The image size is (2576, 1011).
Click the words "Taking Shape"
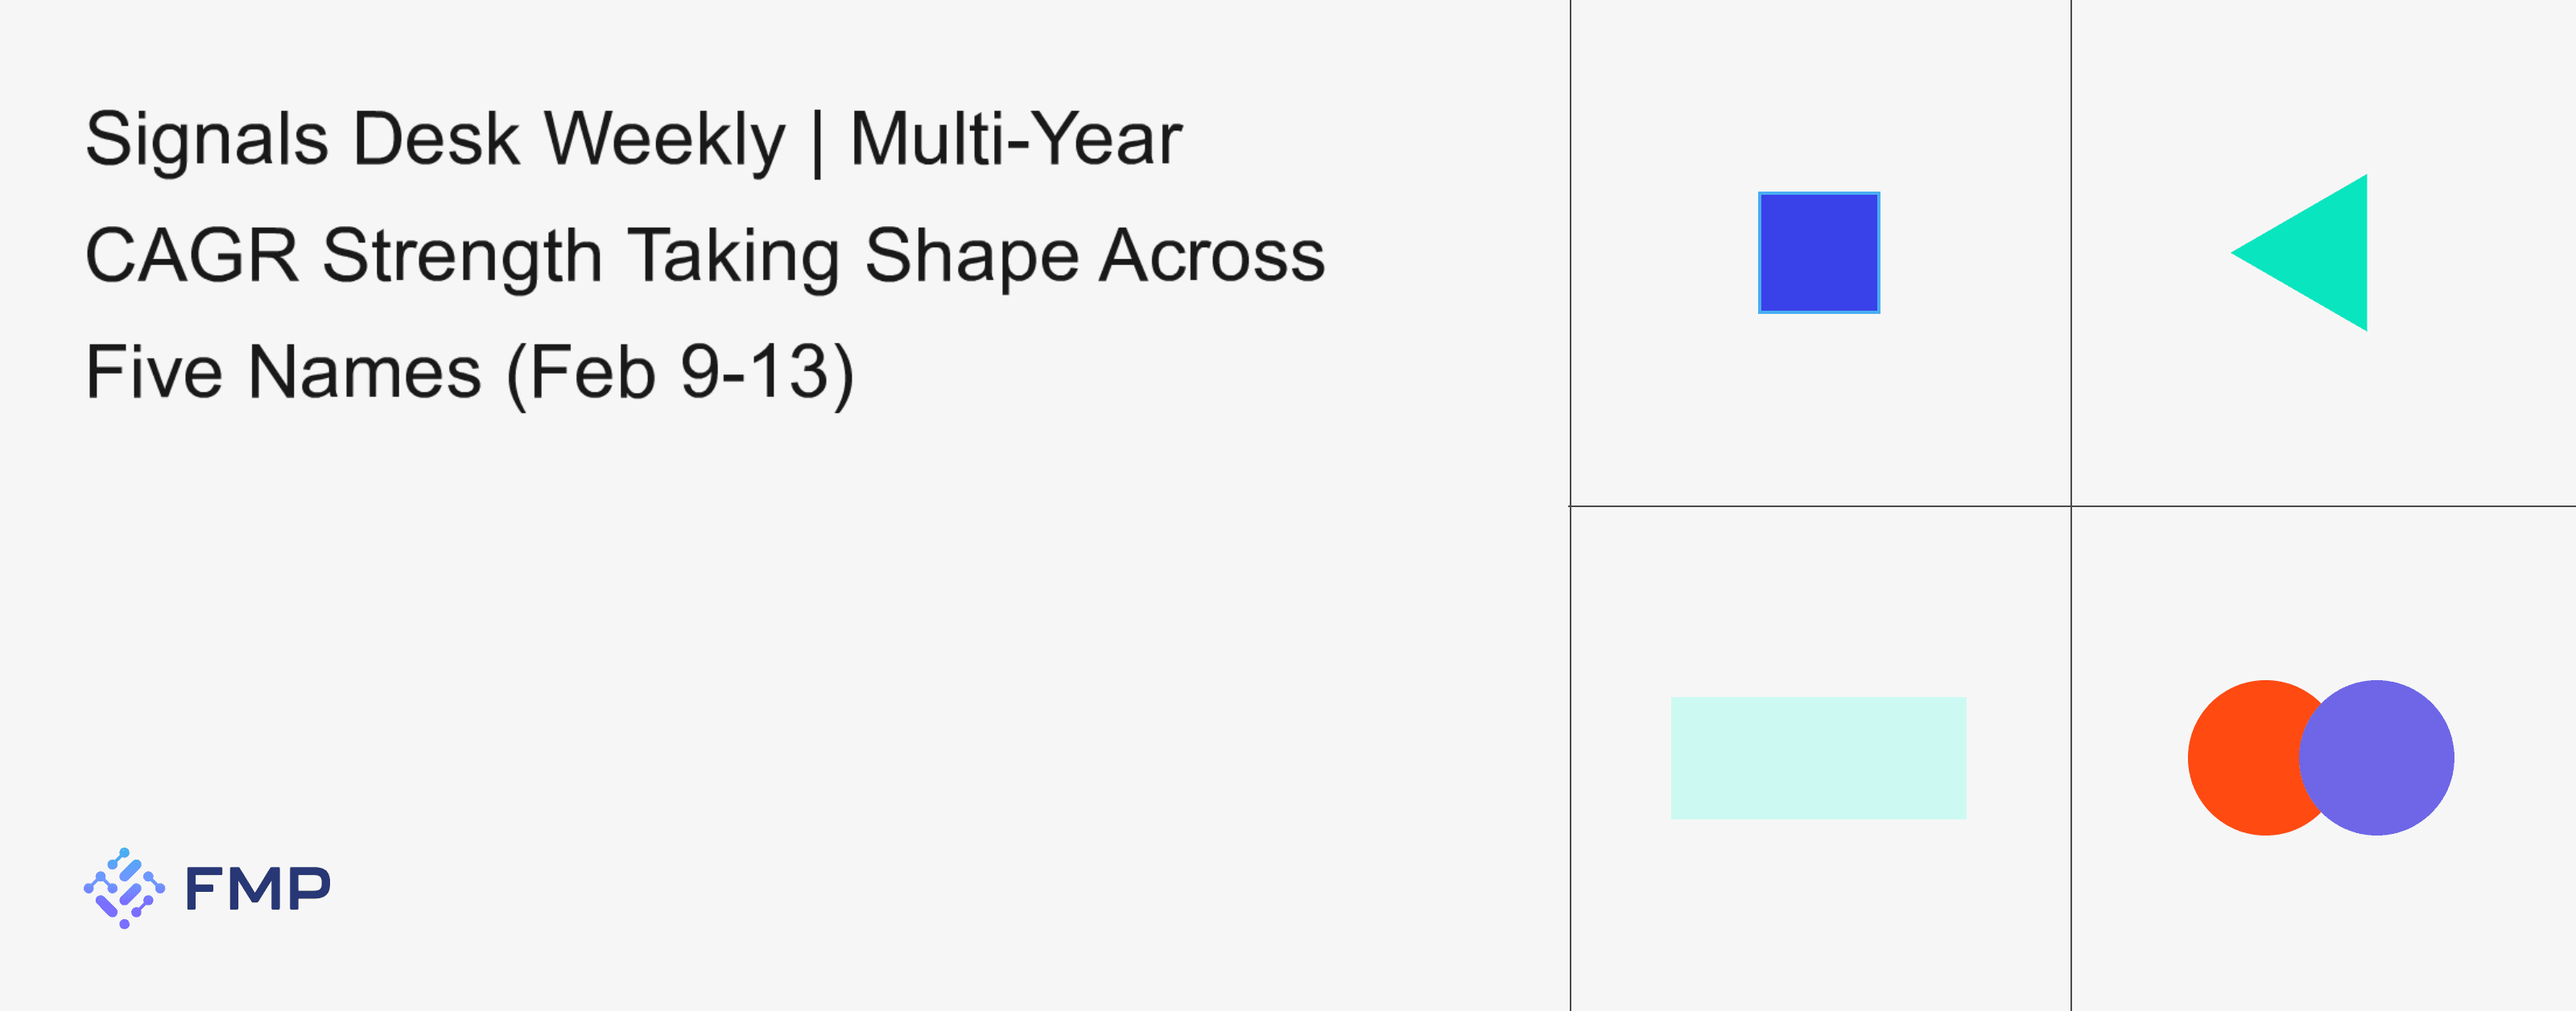tap(853, 256)
